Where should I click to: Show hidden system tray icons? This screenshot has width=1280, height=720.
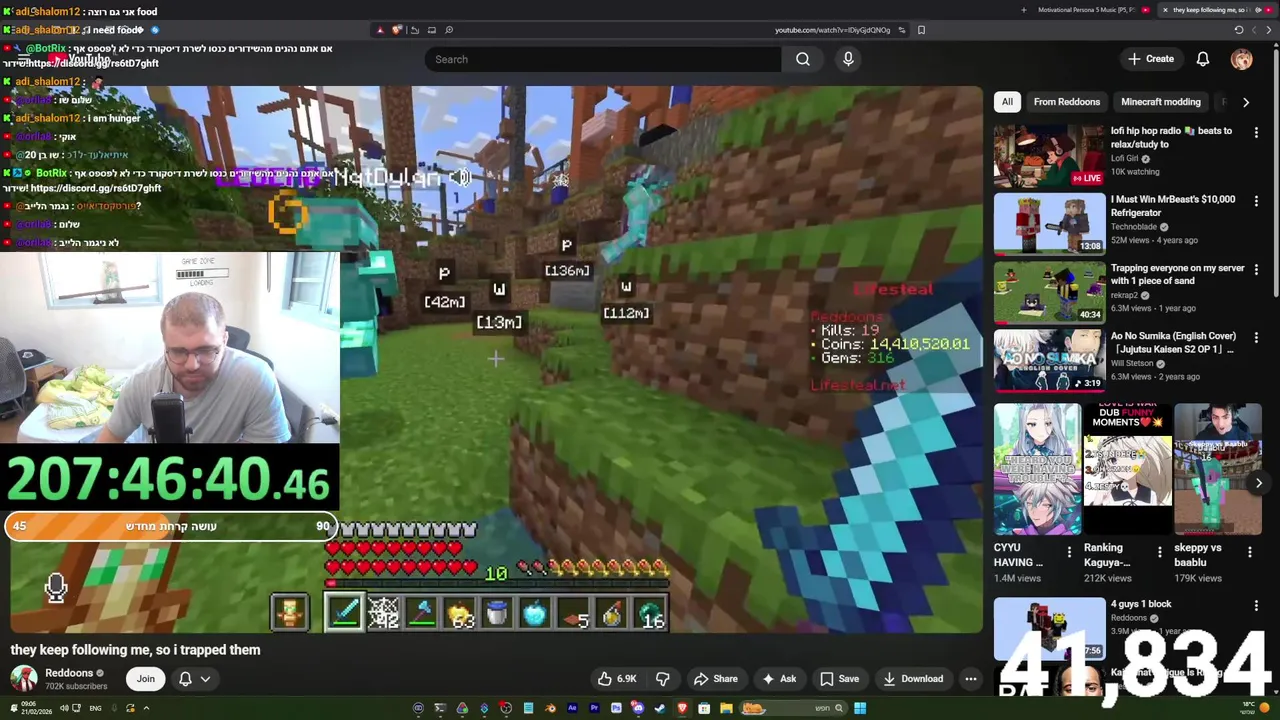146,708
